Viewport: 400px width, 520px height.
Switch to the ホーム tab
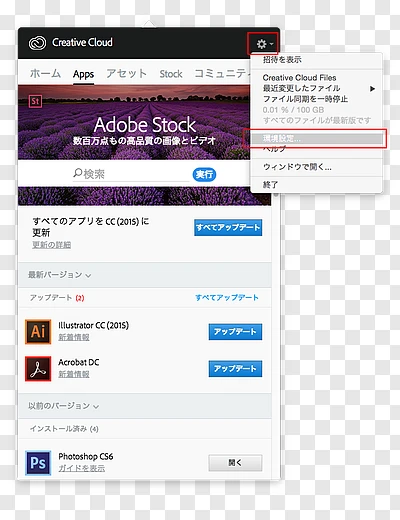pyautogui.click(x=45, y=74)
